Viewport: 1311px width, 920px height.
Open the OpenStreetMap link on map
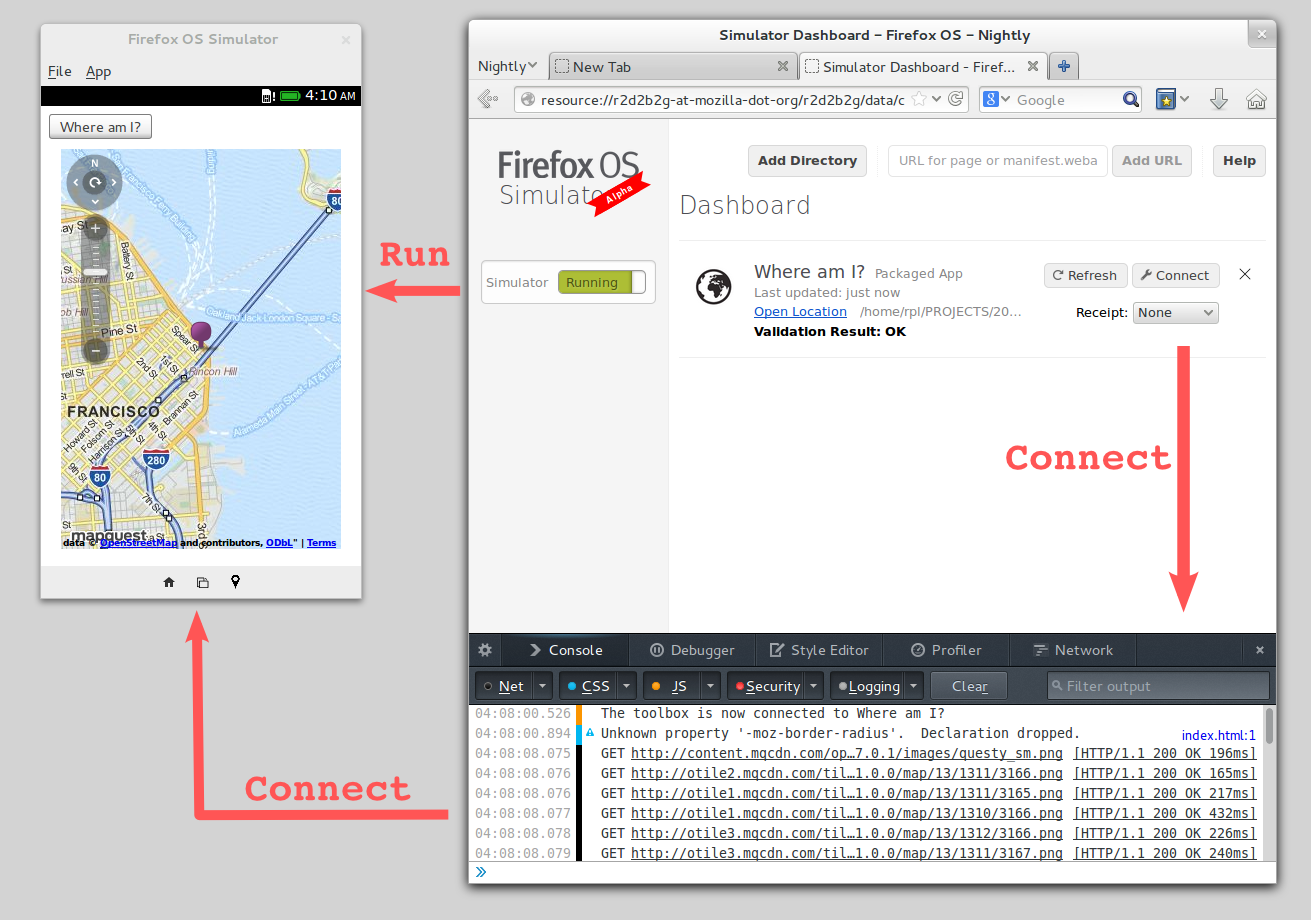tap(139, 543)
